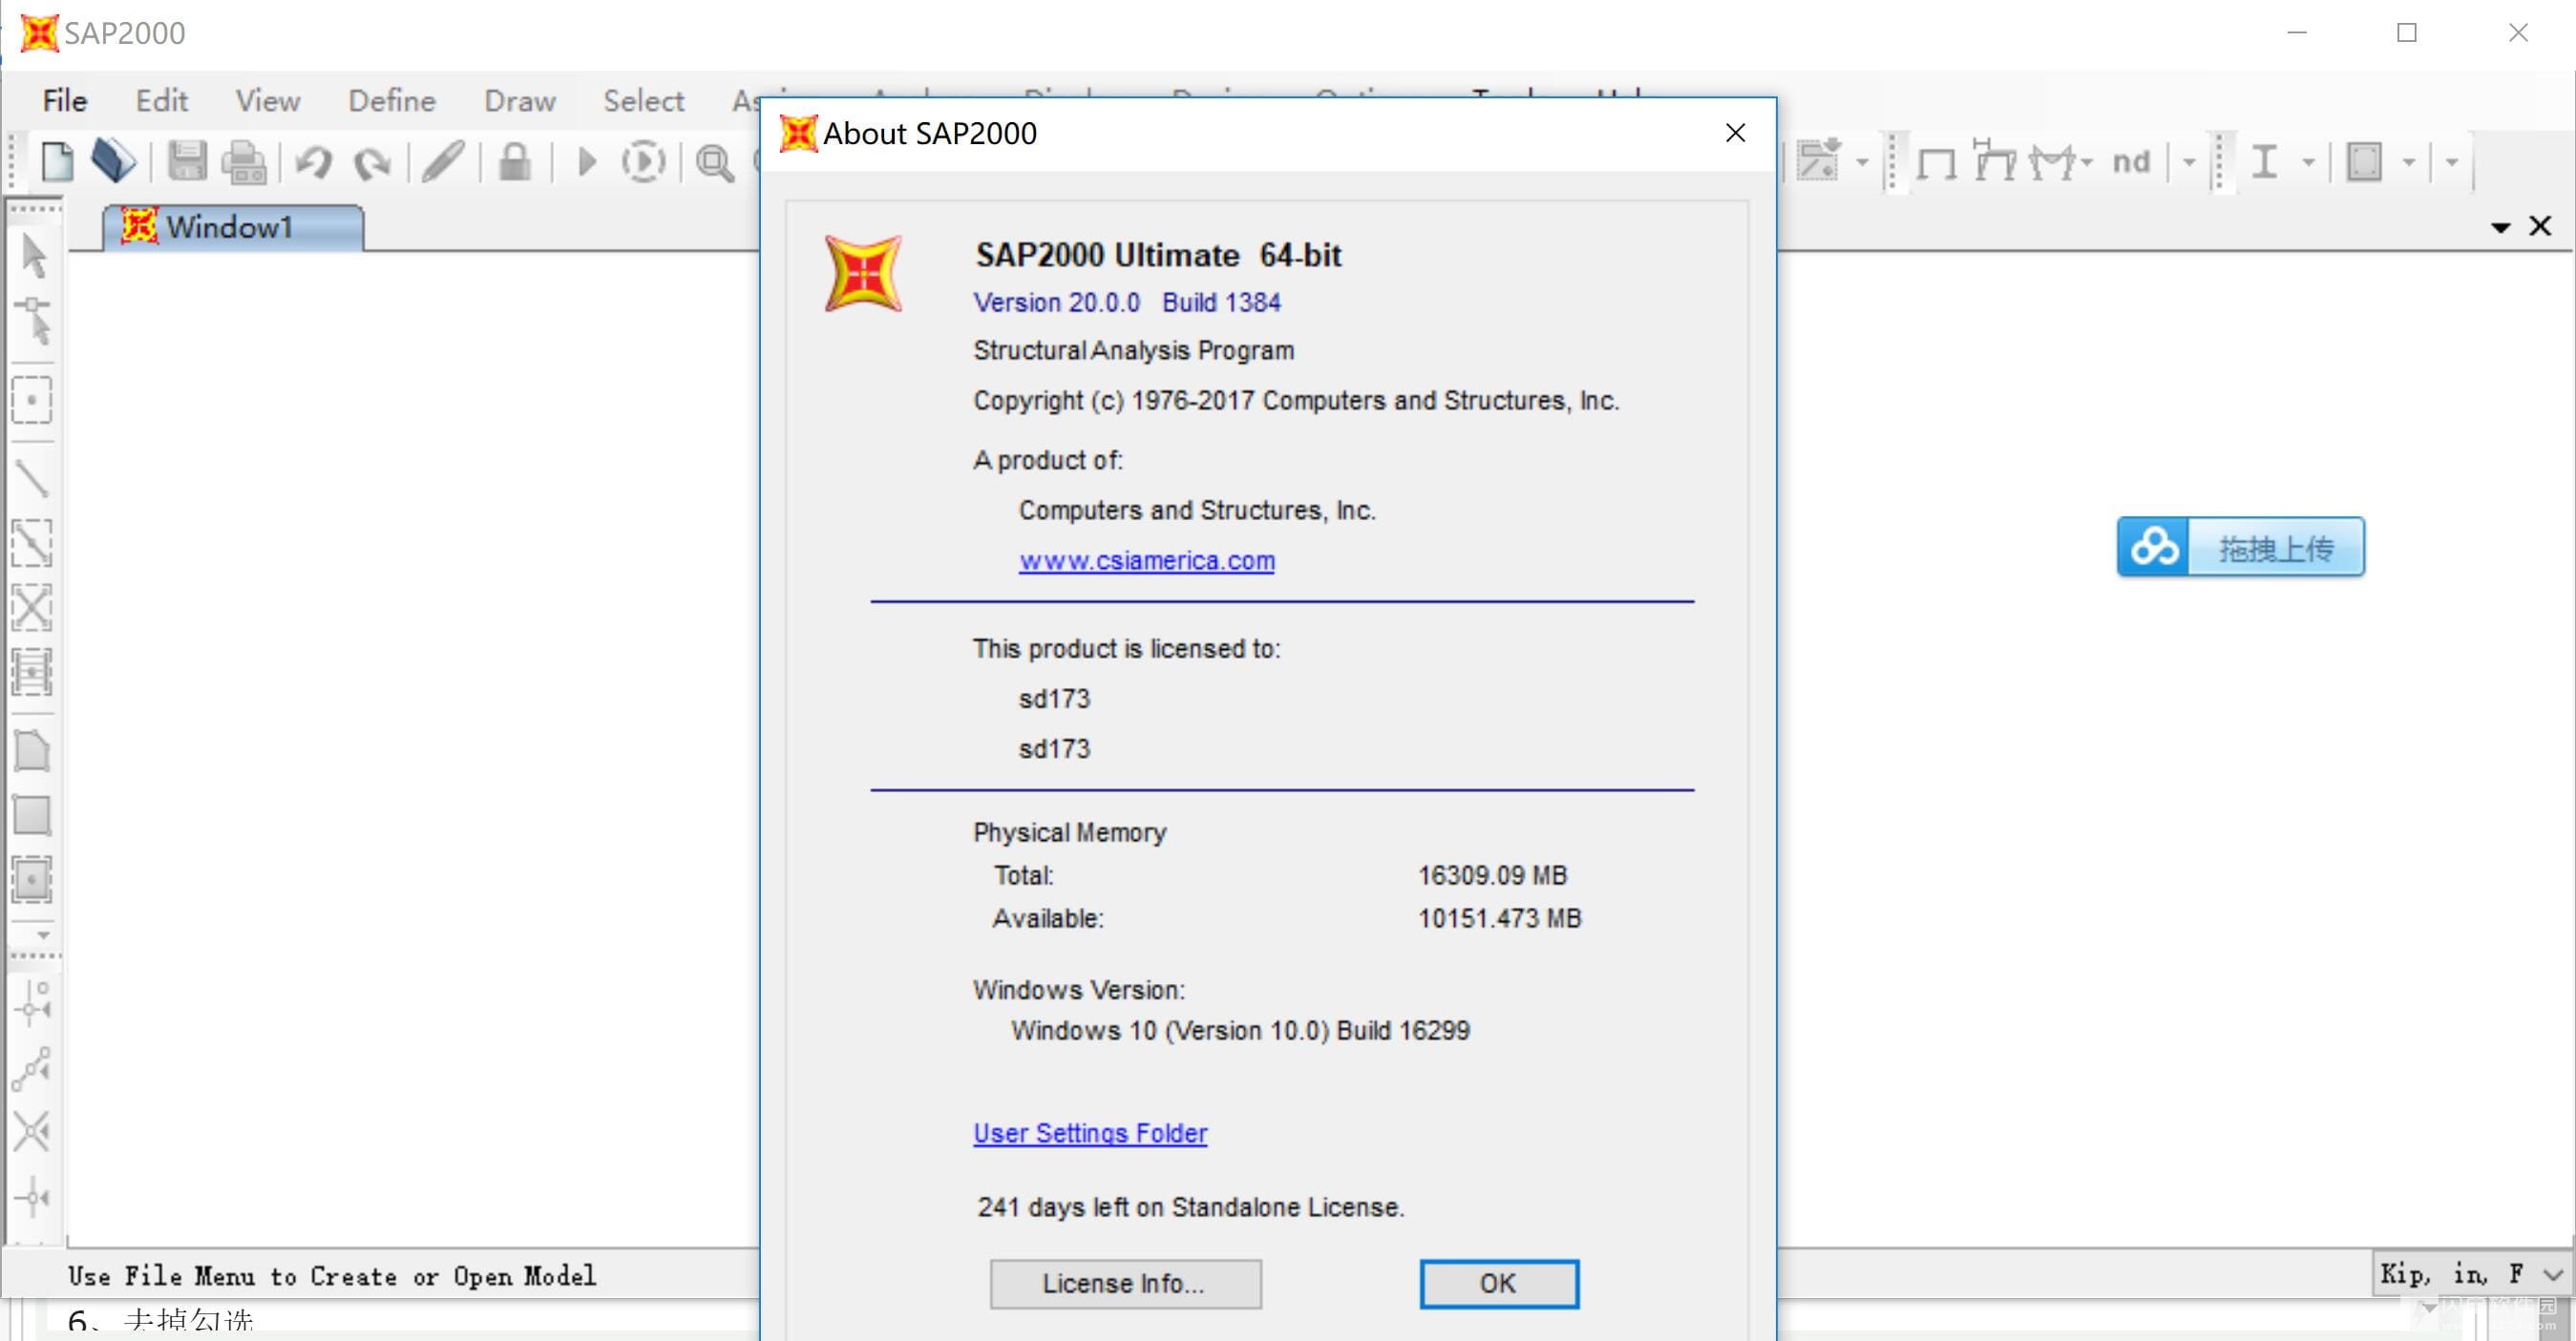Open dropdown next to I-beam design icon

[2309, 162]
